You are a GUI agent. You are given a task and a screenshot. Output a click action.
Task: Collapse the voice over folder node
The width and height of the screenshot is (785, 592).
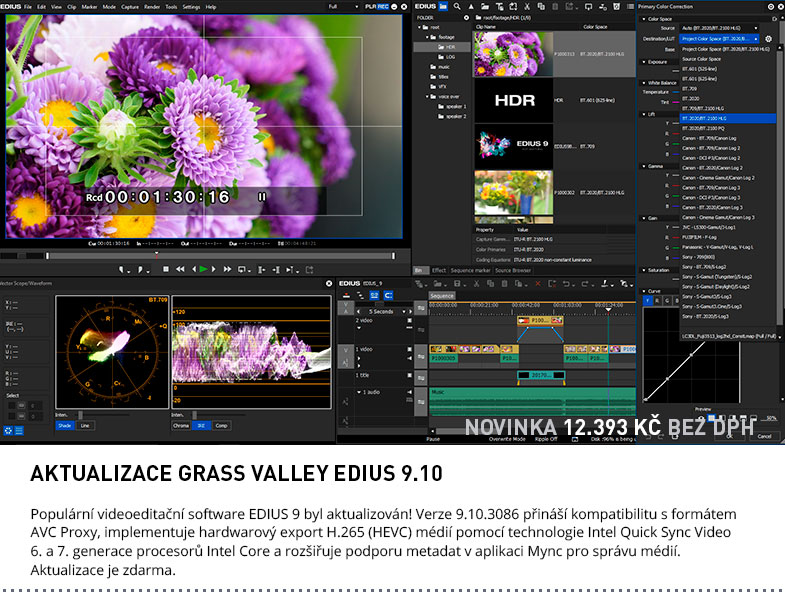(x=428, y=97)
